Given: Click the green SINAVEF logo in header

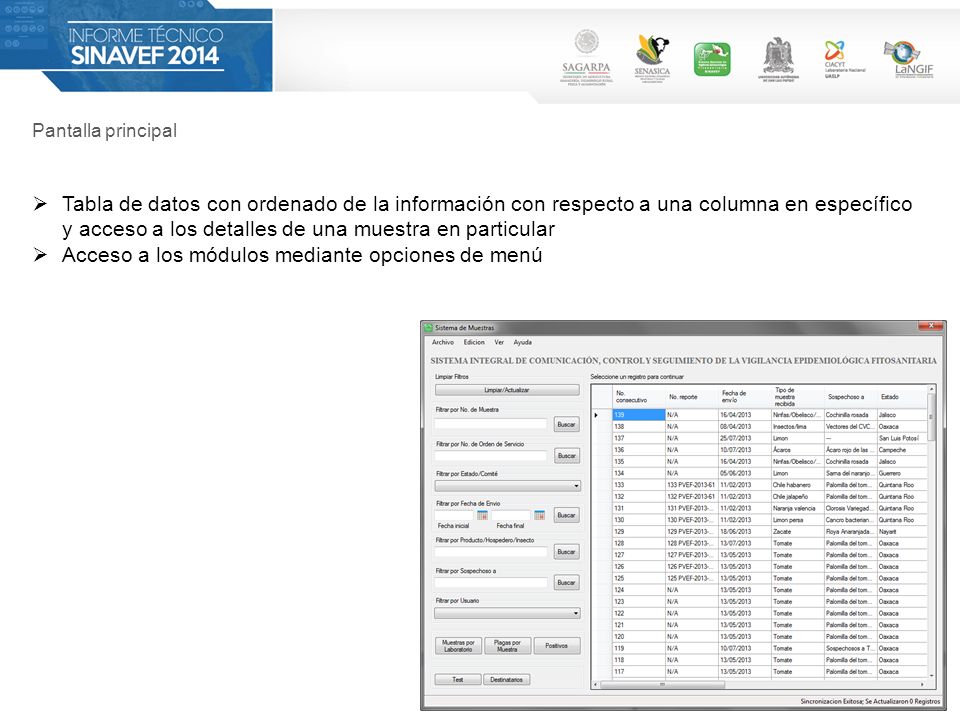Looking at the screenshot, I should [x=712, y=59].
